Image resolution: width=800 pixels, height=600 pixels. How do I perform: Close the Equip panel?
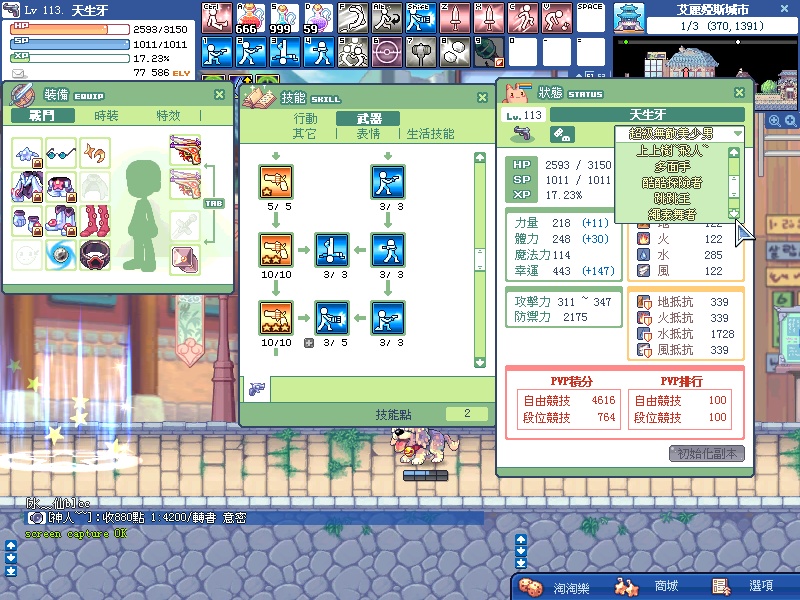point(219,94)
